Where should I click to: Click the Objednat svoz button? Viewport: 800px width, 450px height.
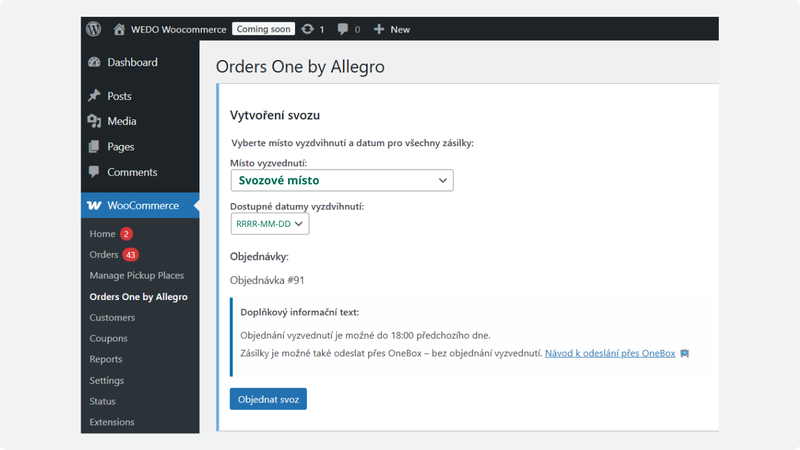pyautogui.click(x=268, y=399)
